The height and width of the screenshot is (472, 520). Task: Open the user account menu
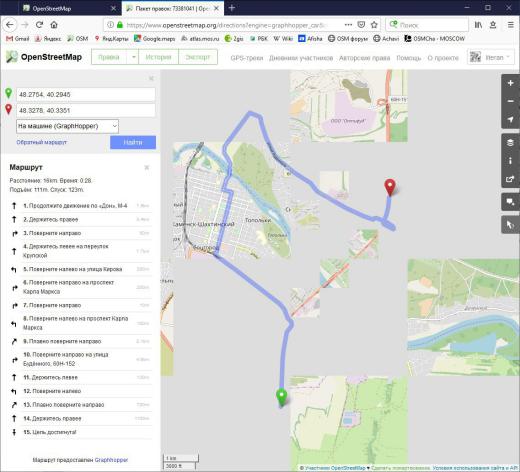491,57
